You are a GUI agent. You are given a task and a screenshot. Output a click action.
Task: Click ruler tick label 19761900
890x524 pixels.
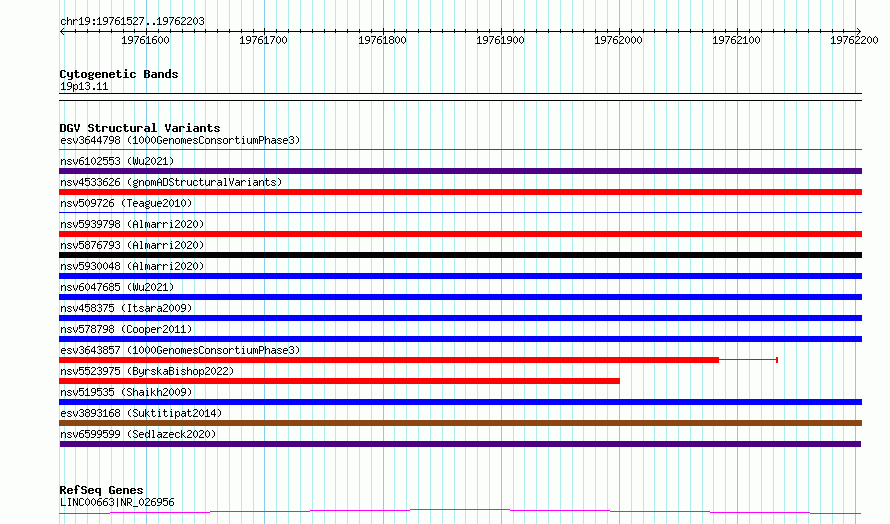point(500,40)
